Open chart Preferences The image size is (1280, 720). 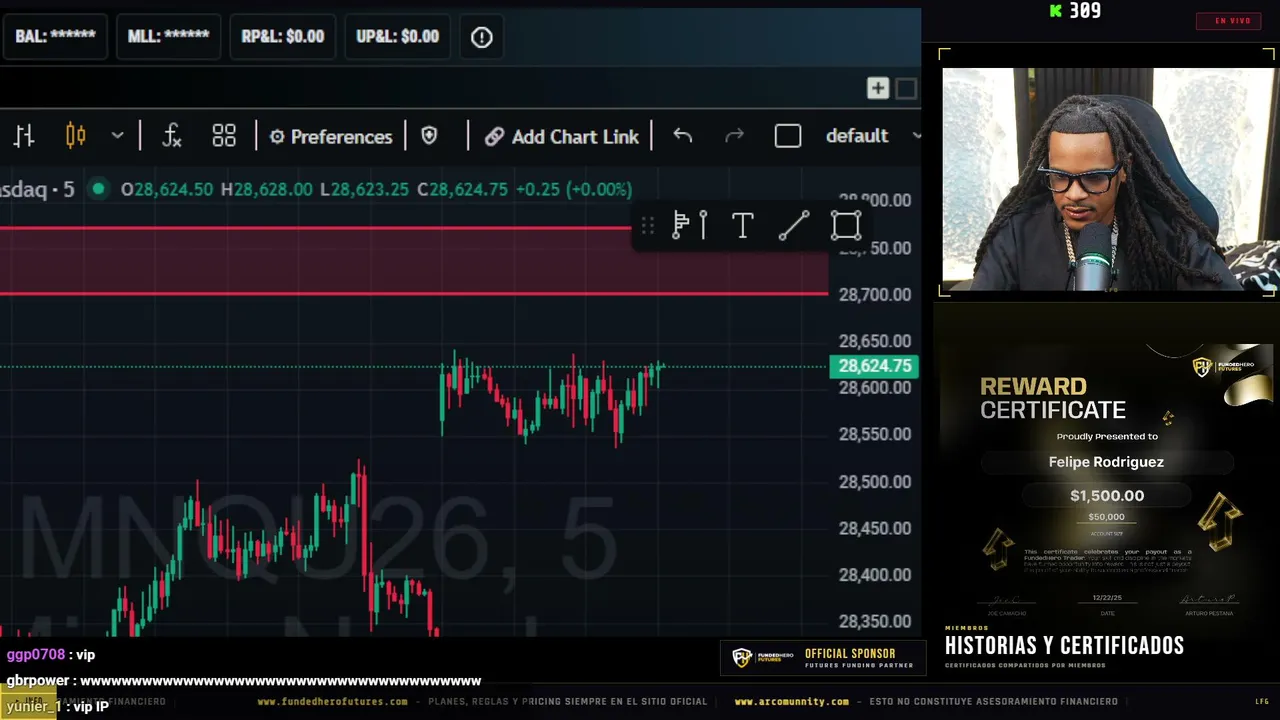(331, 137)
